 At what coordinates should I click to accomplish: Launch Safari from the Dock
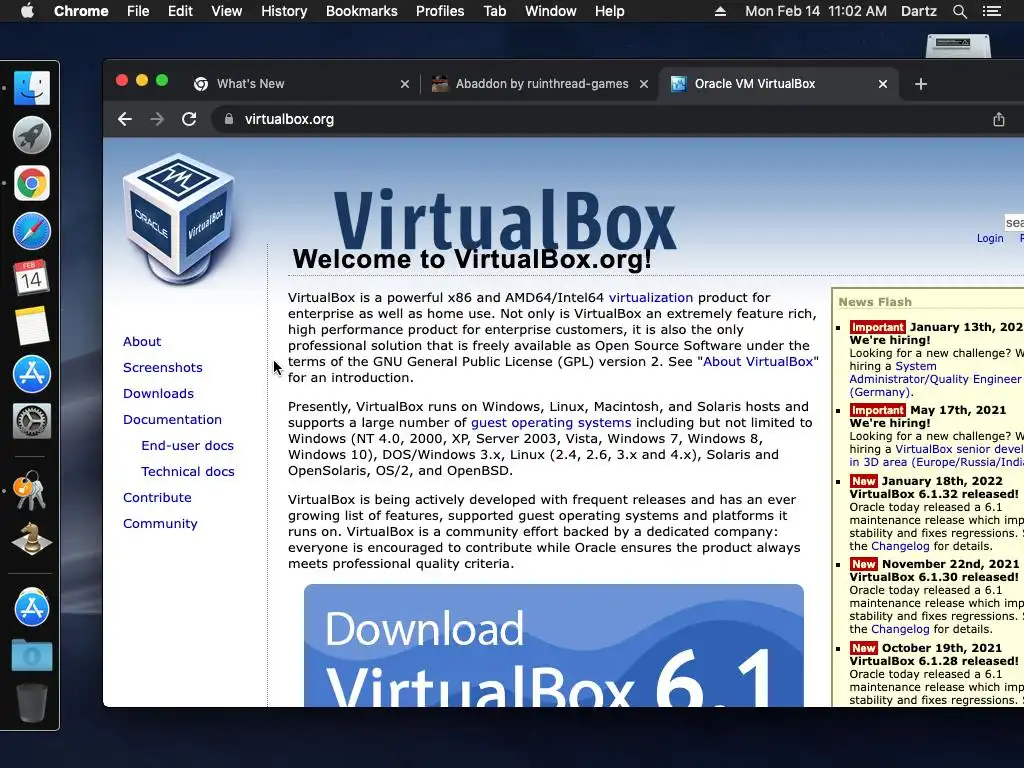[31, 231]
